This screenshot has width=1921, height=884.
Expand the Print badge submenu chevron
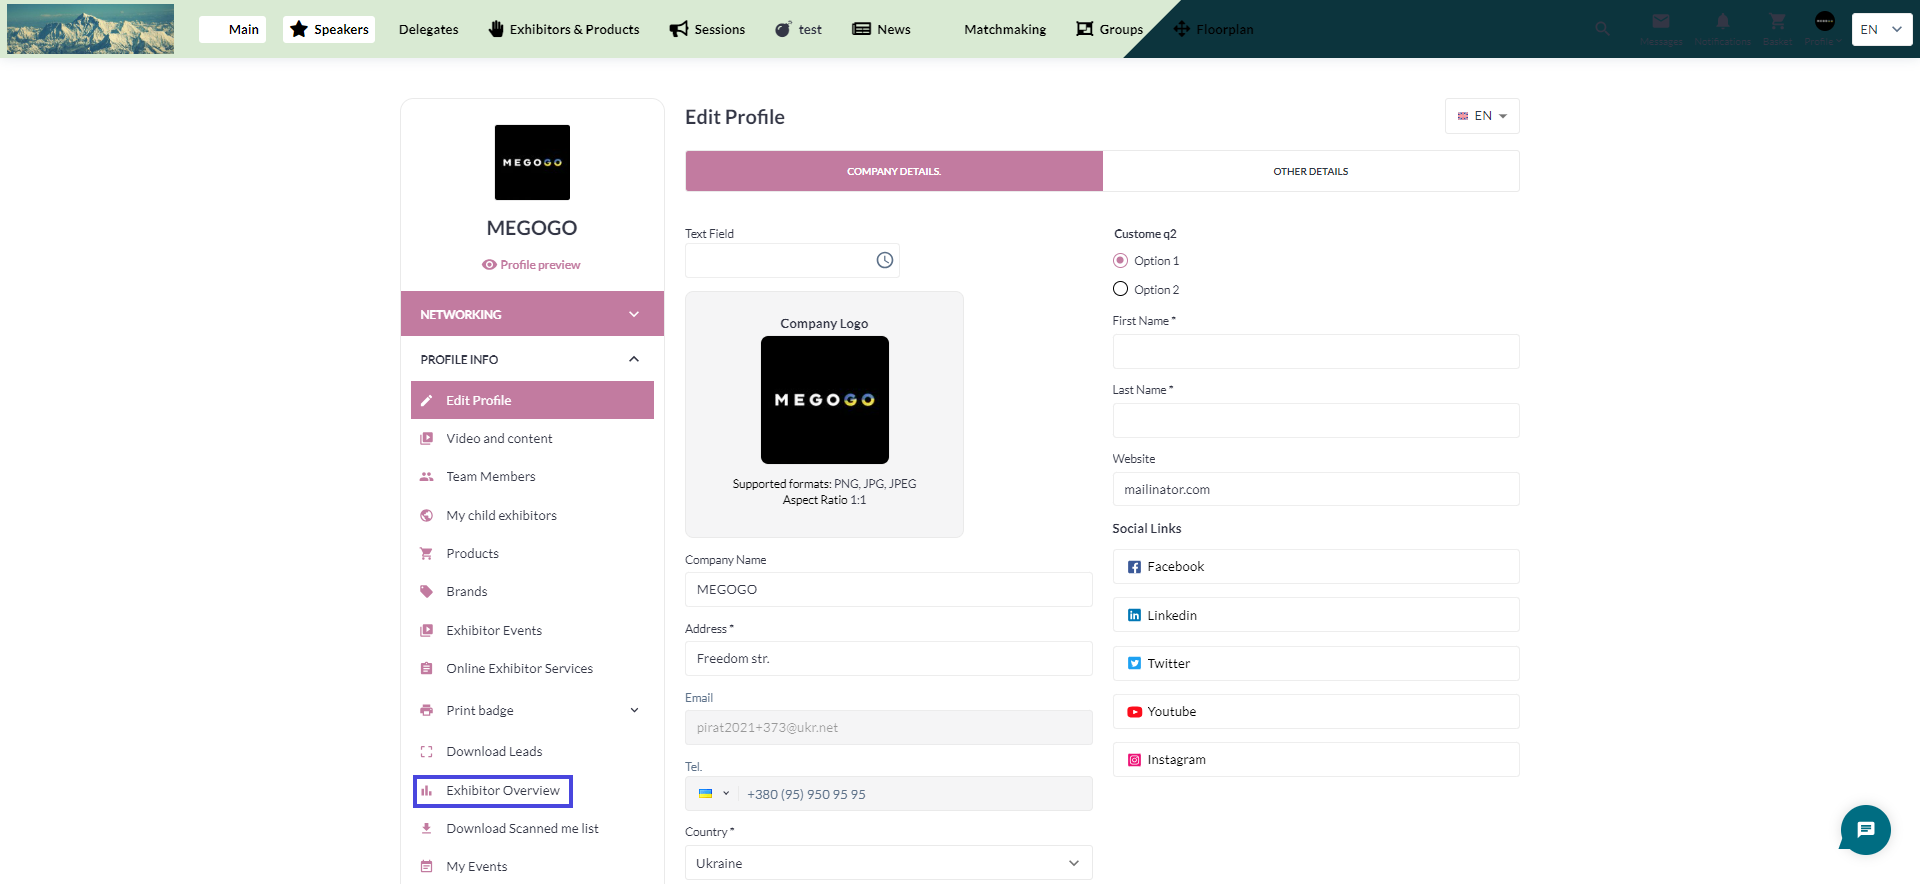click(x=634, y=711)
